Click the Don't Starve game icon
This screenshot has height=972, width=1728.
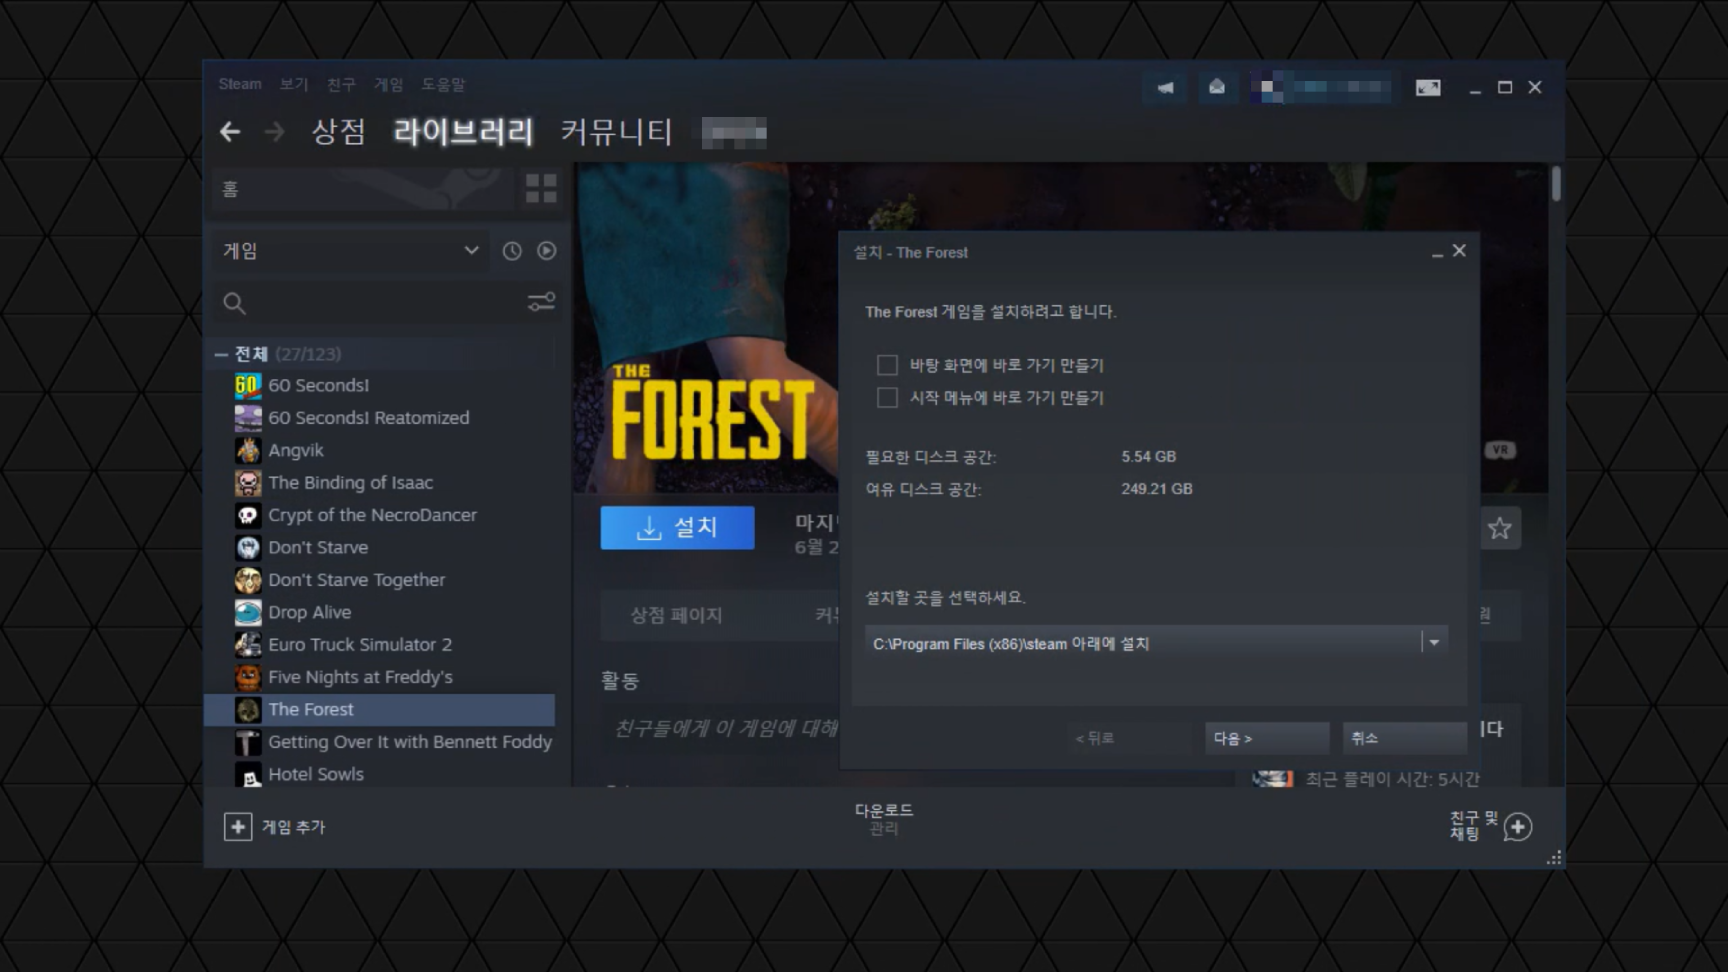(248, 547)
